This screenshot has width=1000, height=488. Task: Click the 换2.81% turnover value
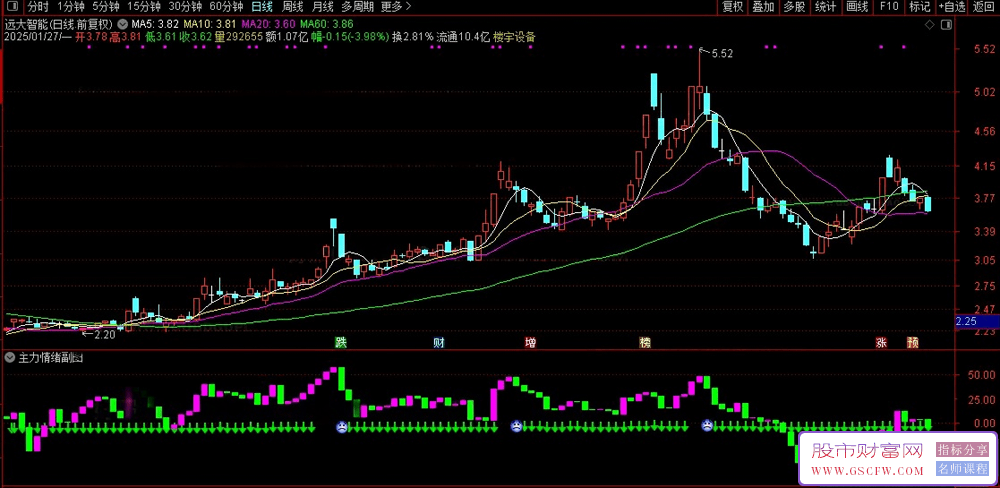[x=413, y=37]
